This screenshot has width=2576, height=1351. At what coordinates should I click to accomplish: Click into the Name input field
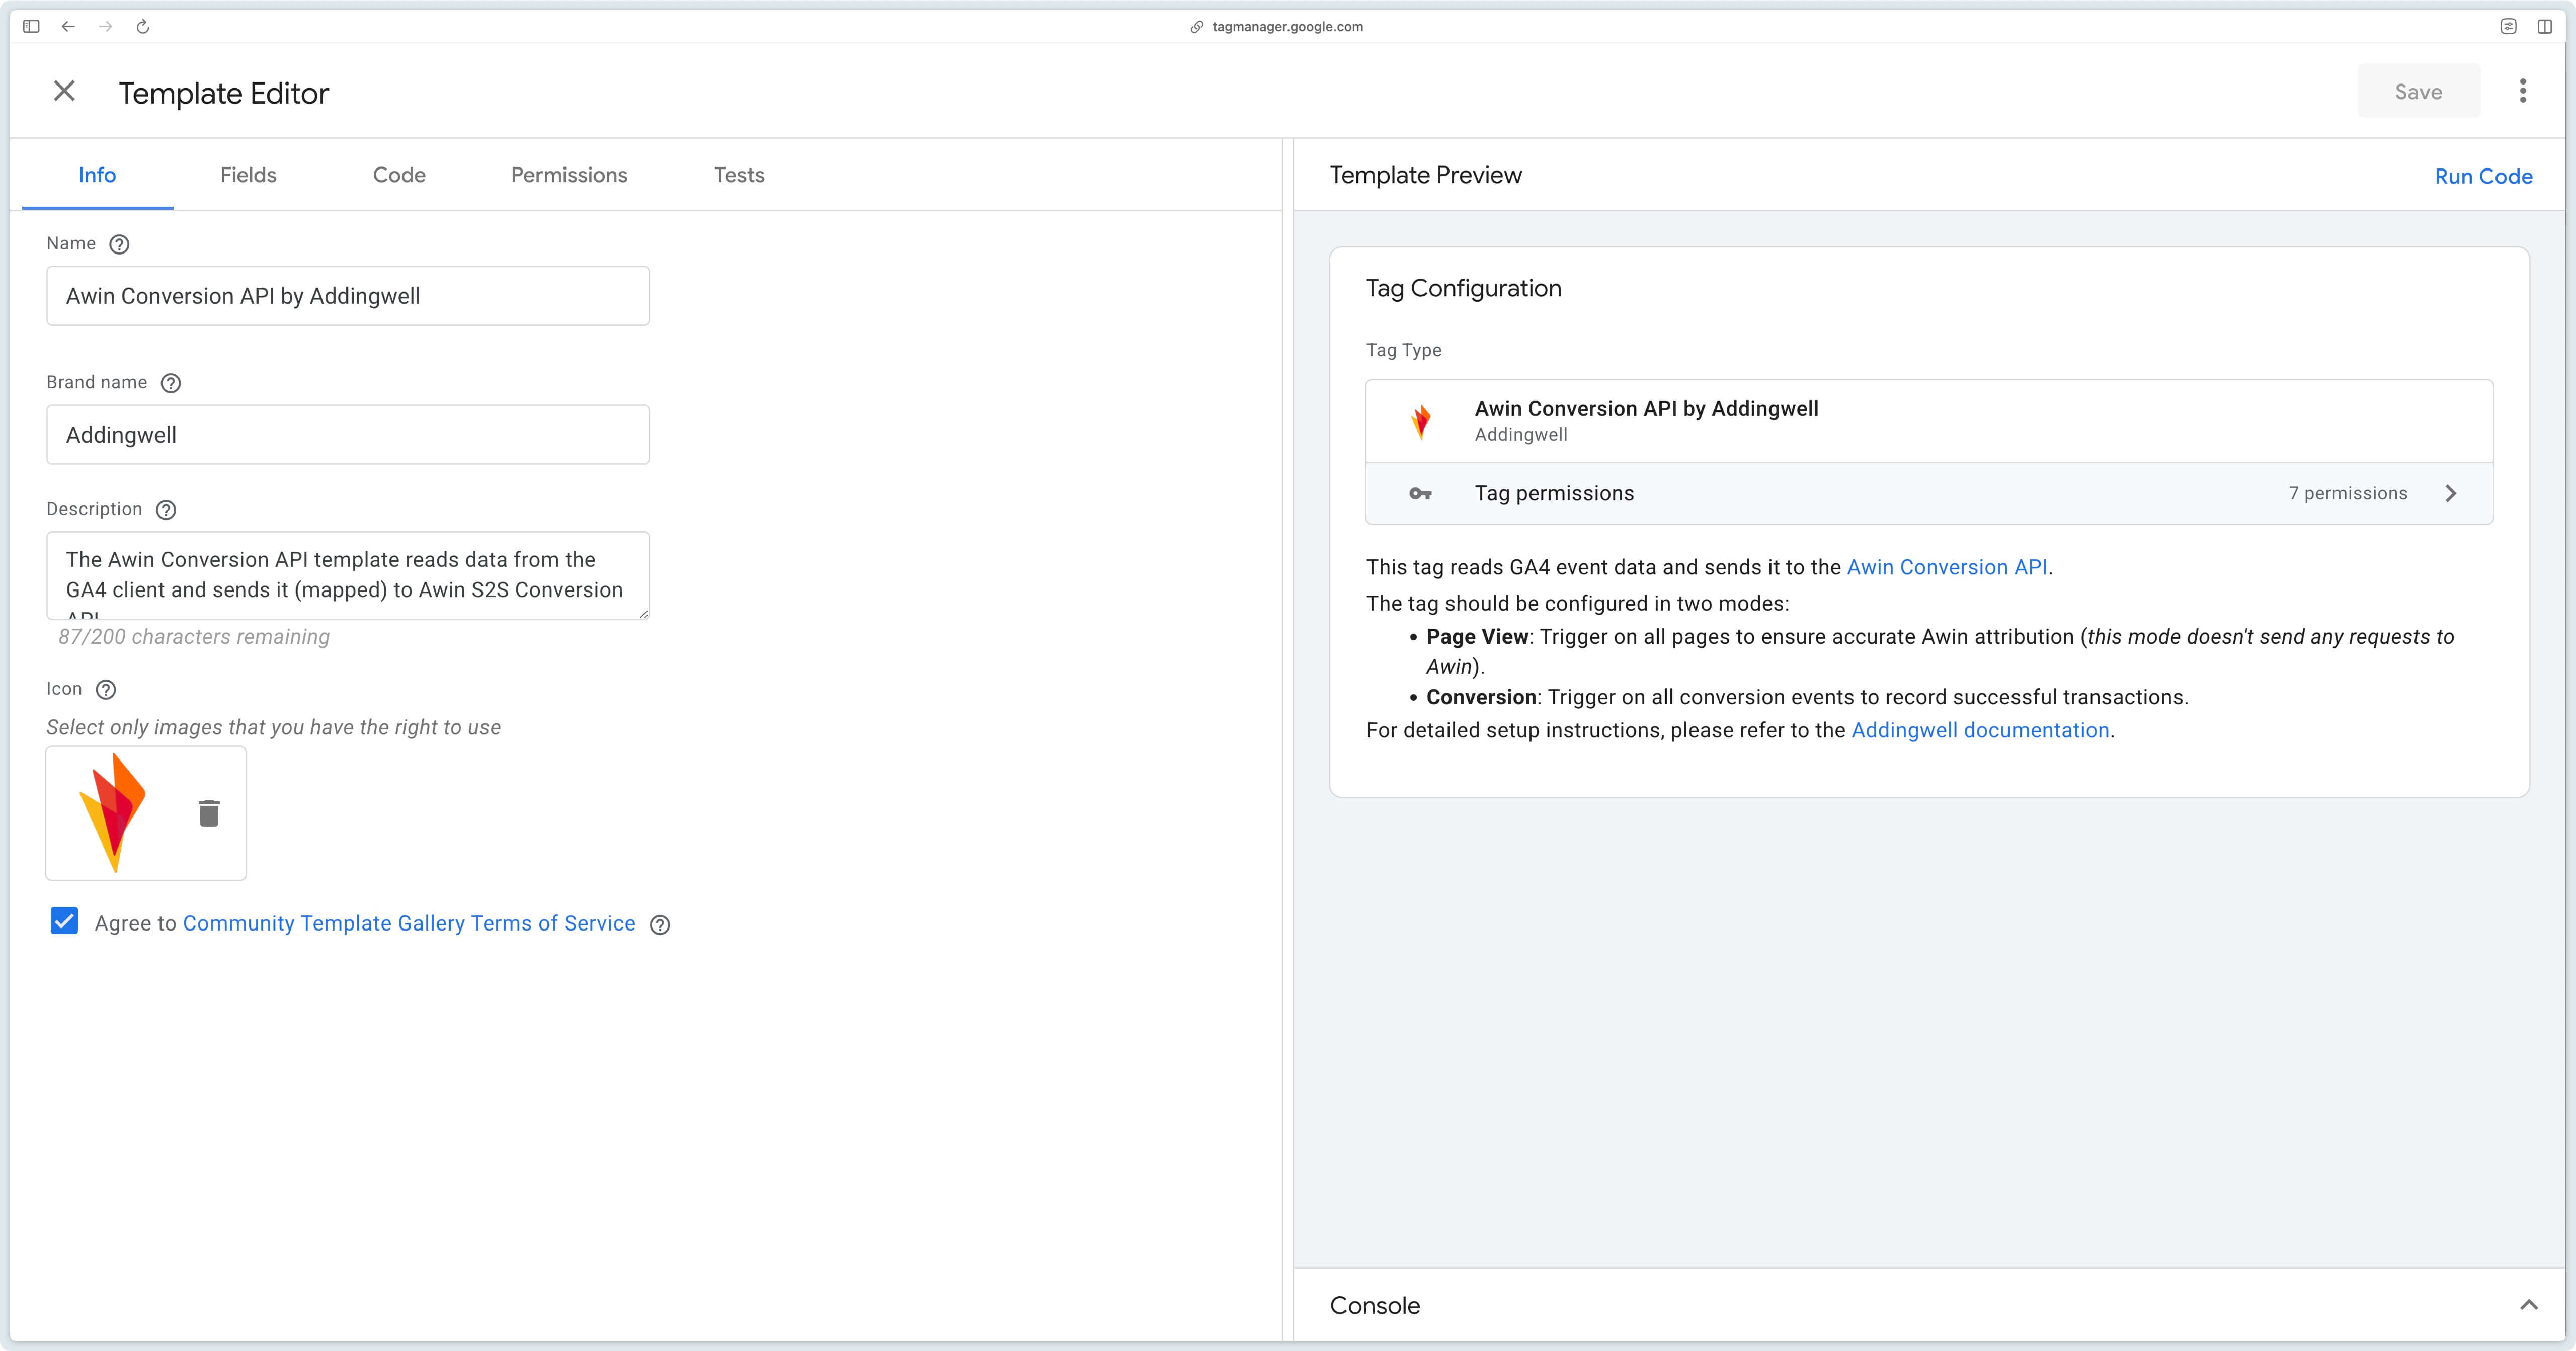click(348, 296)
